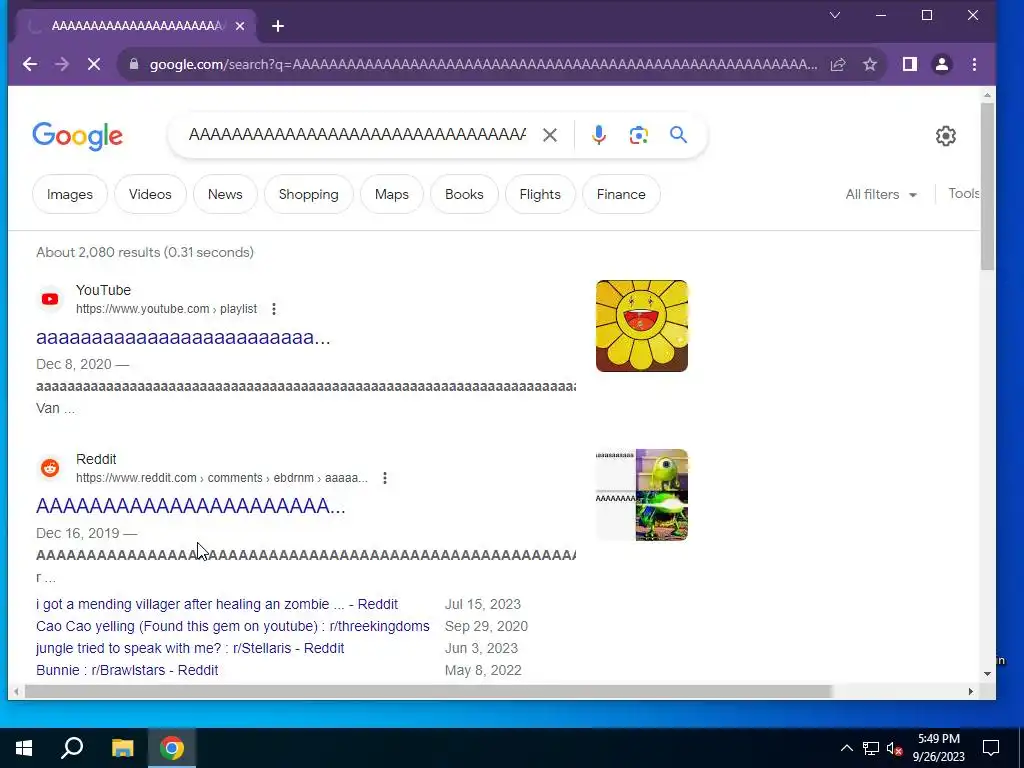Open Google quick settings gear

[945, 136]
